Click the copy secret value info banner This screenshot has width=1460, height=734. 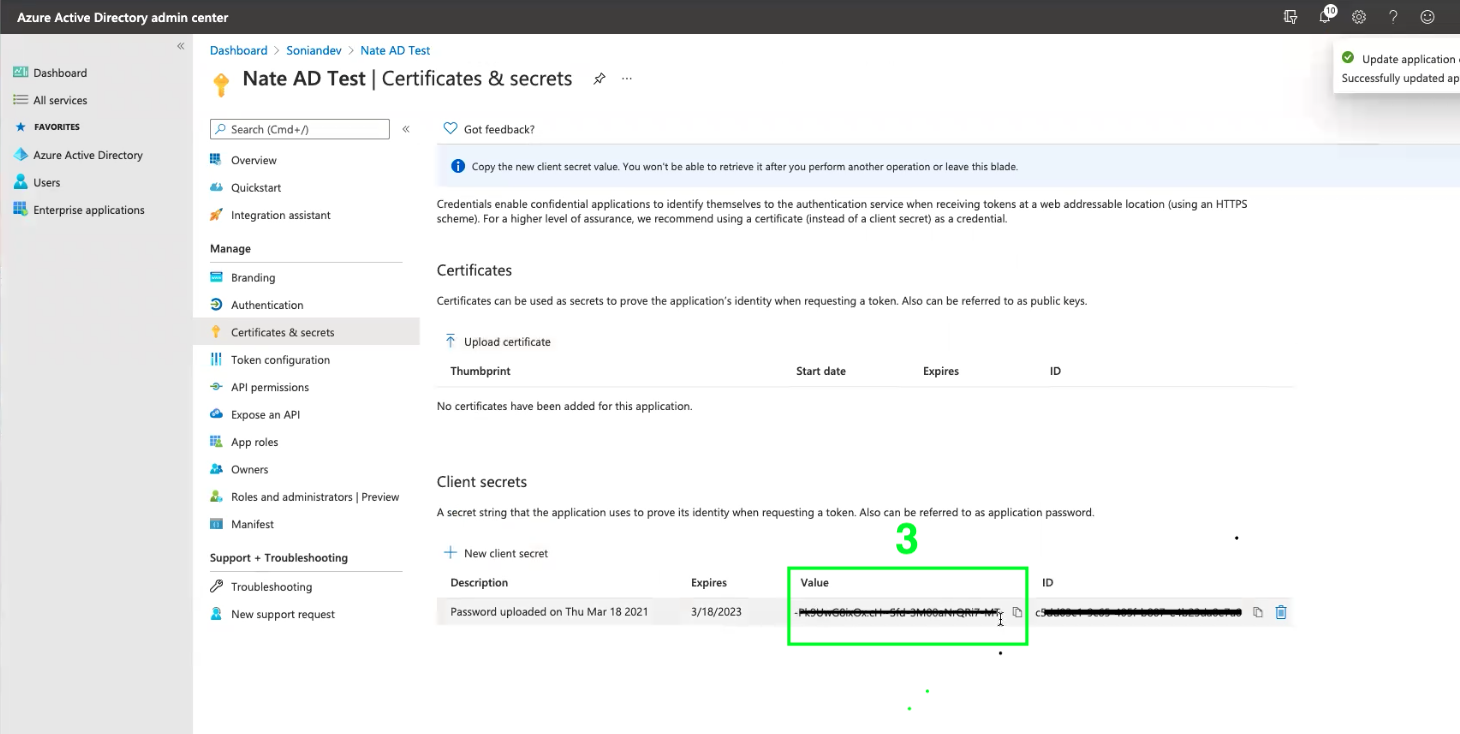(x=948, y=166)
